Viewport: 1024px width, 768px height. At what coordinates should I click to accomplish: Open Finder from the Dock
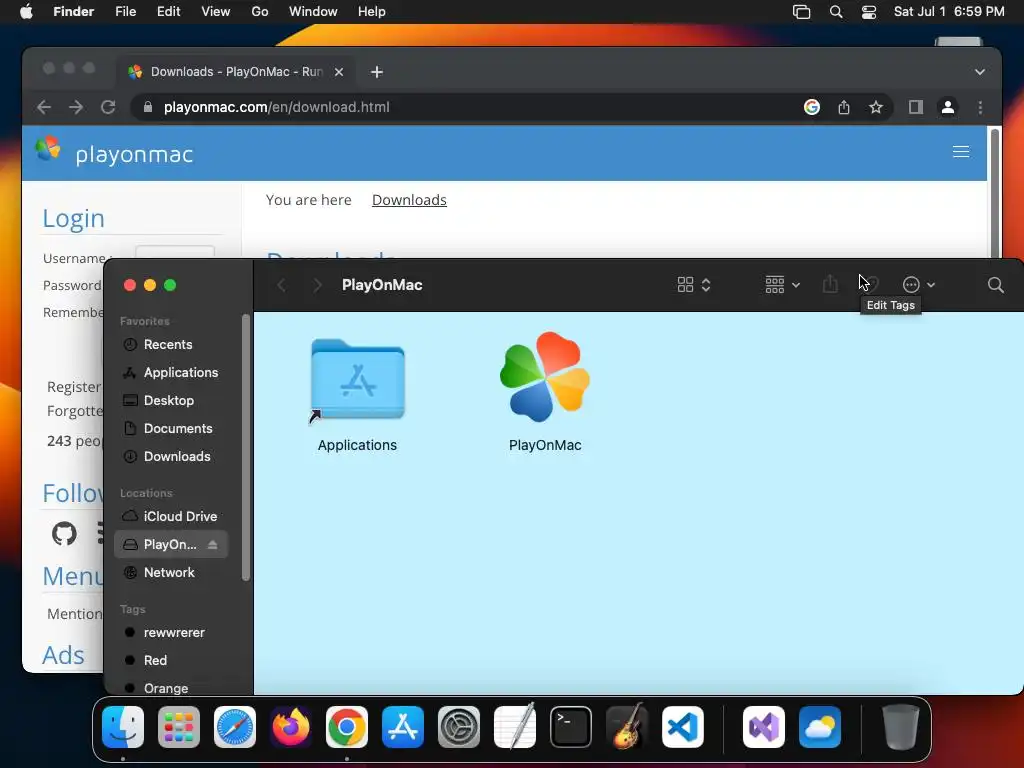tap(123, 727)
